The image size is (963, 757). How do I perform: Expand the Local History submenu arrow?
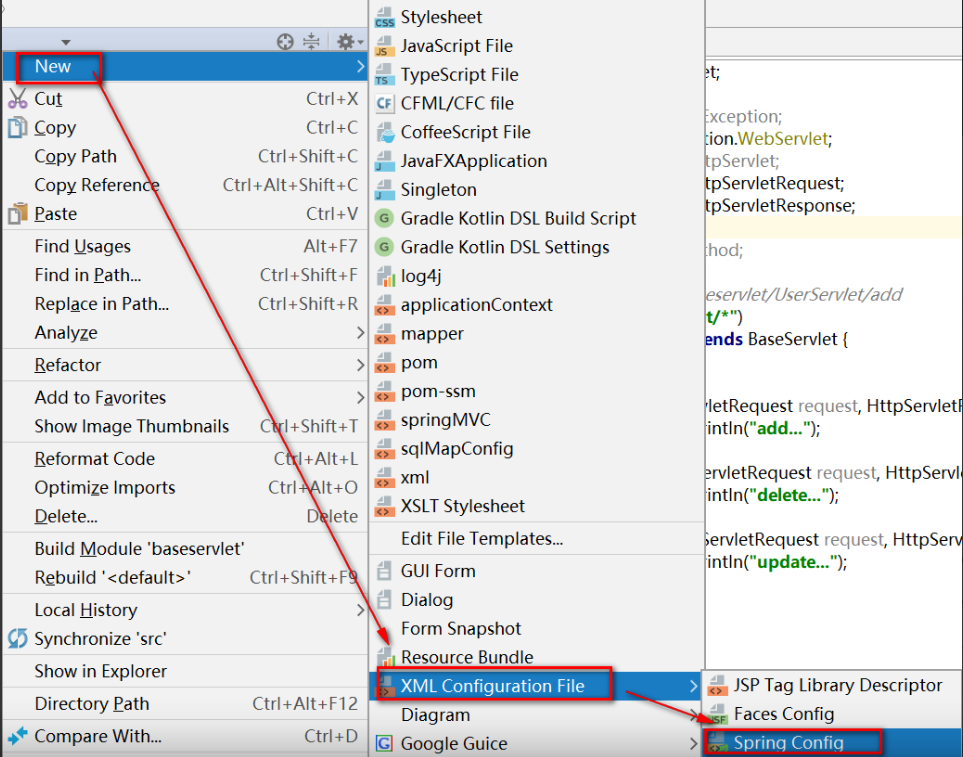pos(360,610)
